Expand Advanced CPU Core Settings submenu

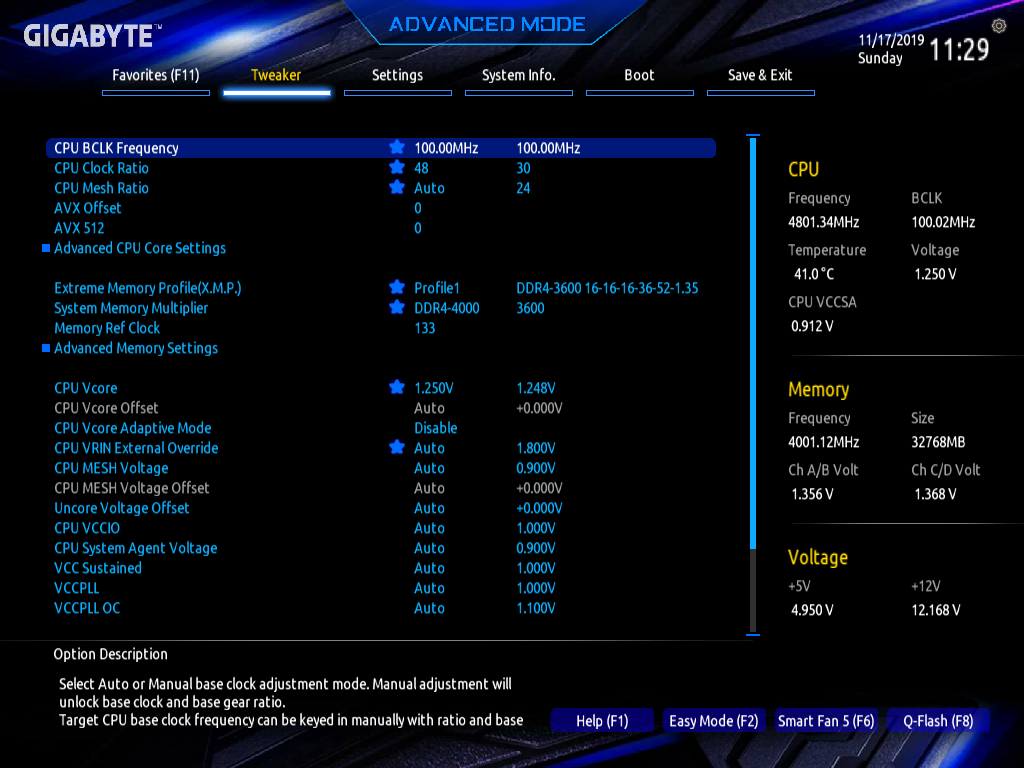[x=140, y=248]
